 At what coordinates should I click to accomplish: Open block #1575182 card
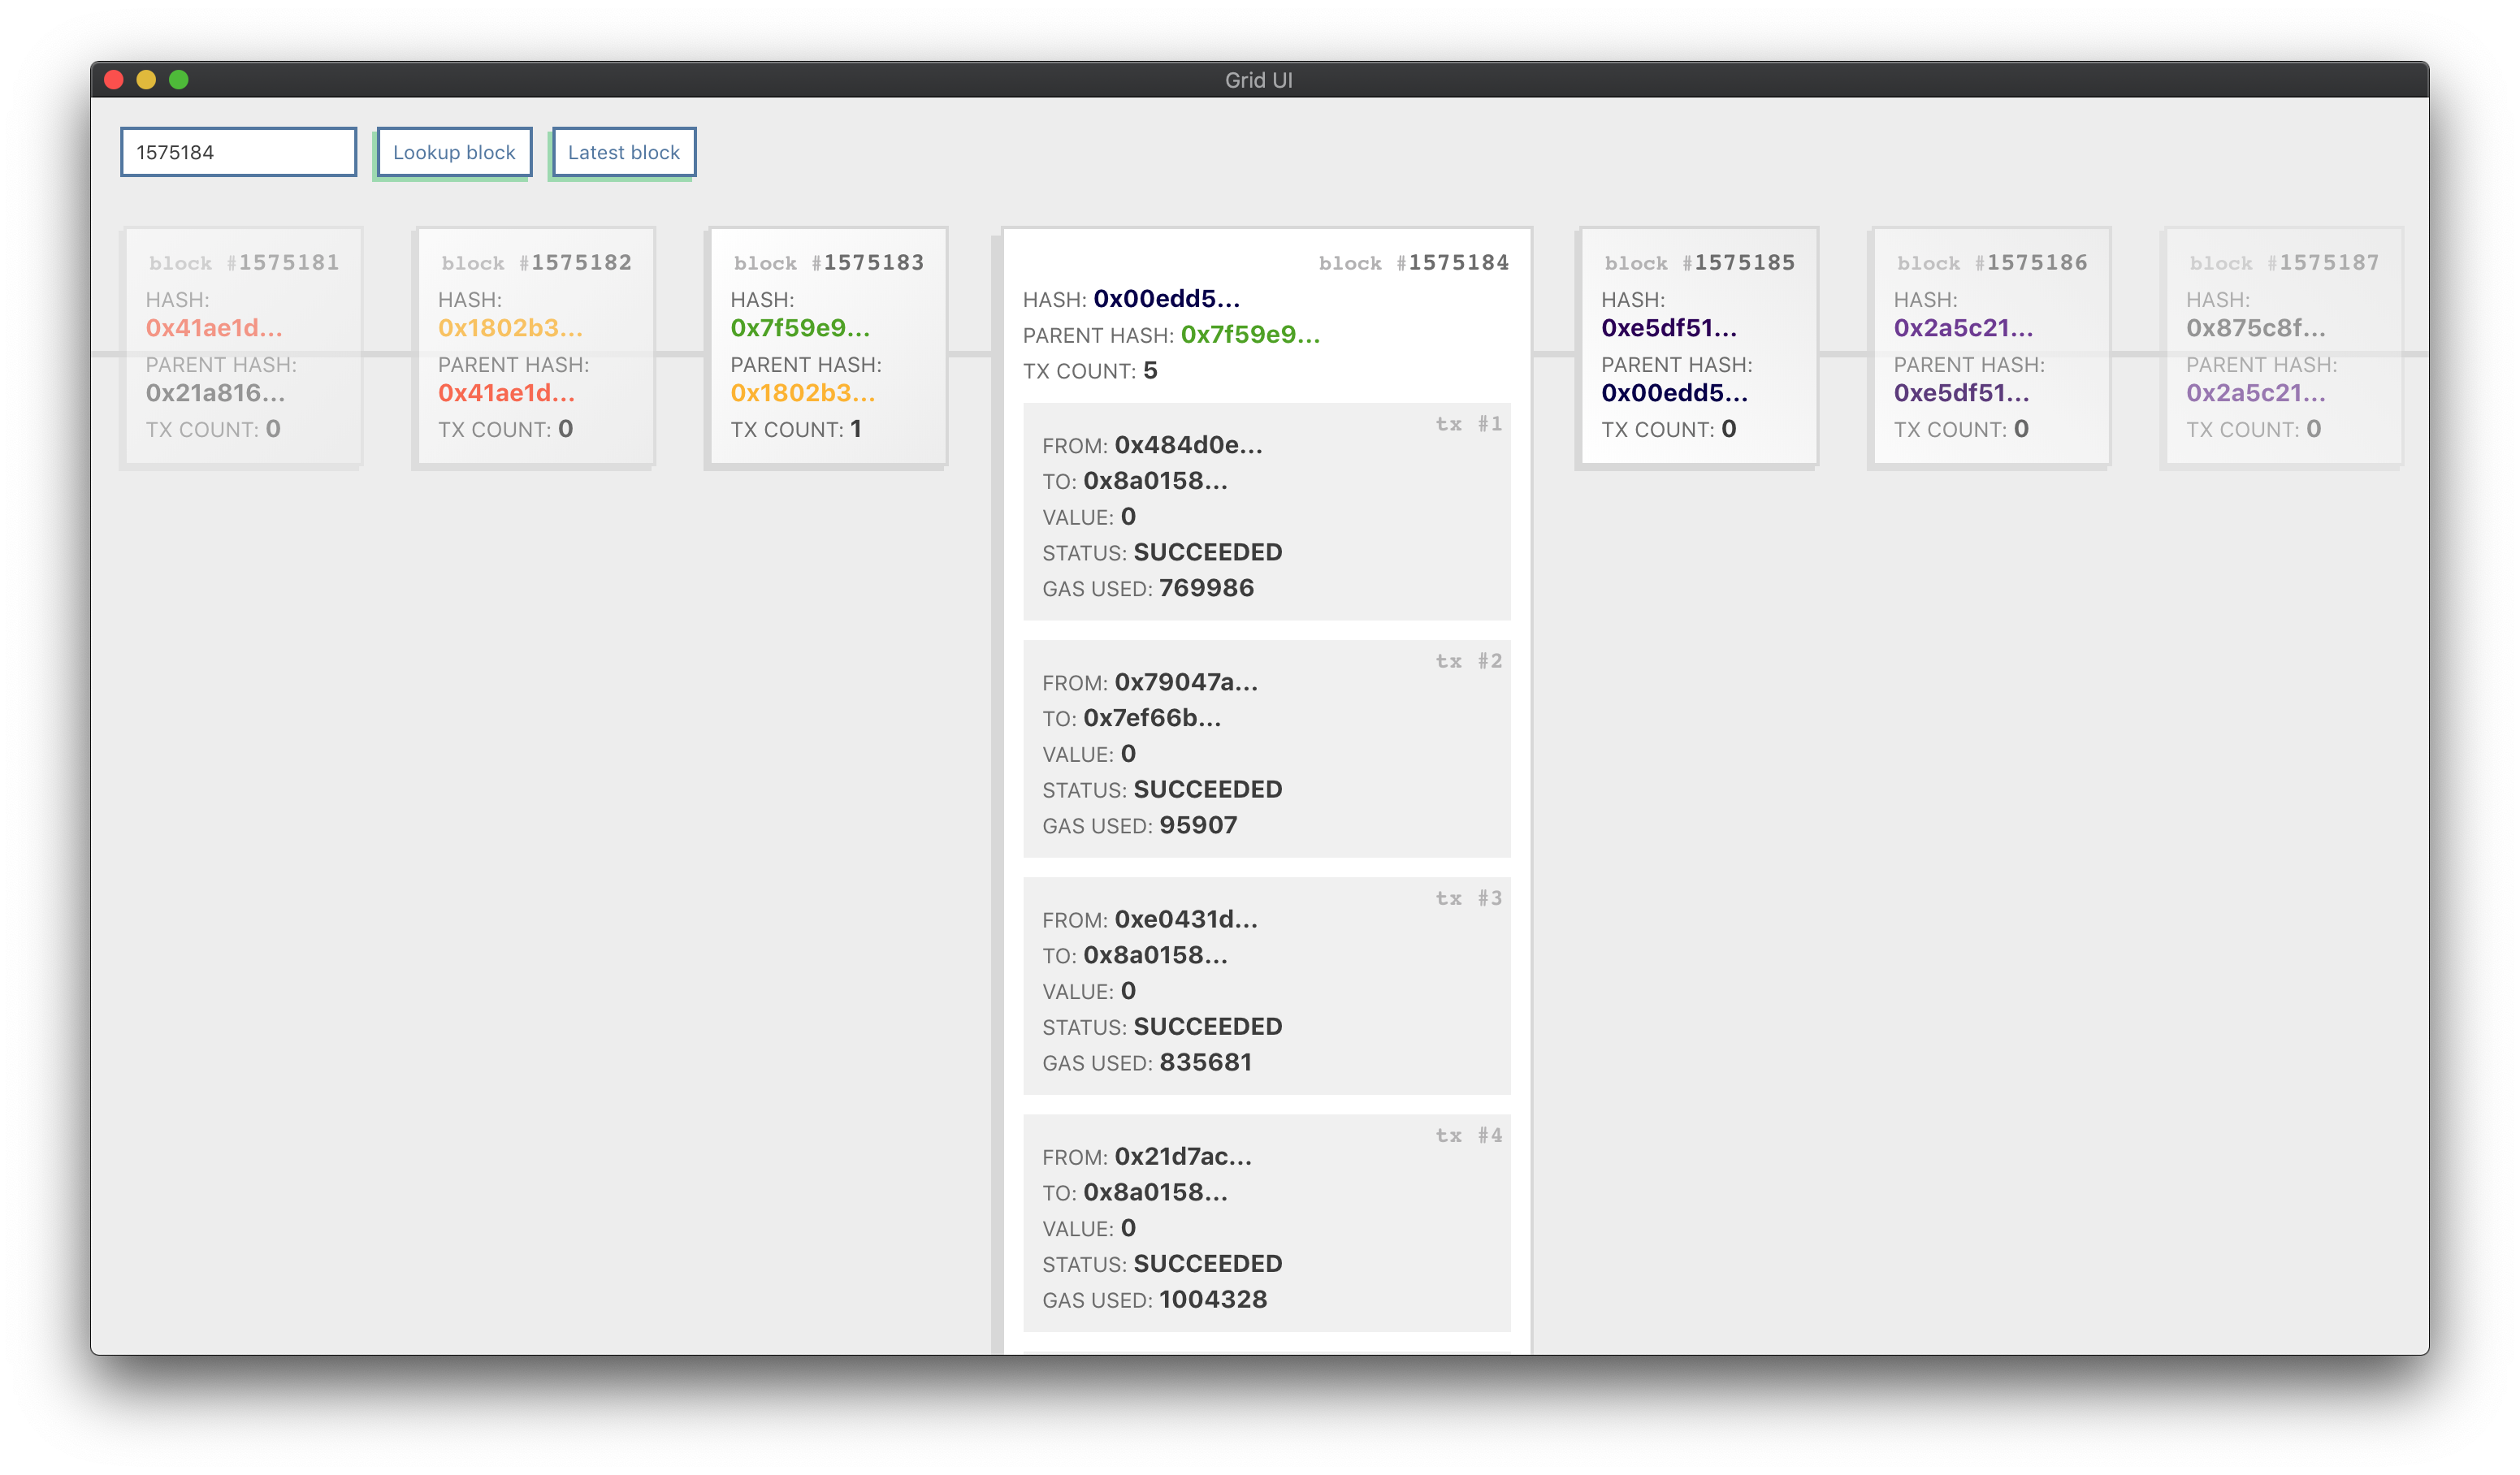click(534, 346)
